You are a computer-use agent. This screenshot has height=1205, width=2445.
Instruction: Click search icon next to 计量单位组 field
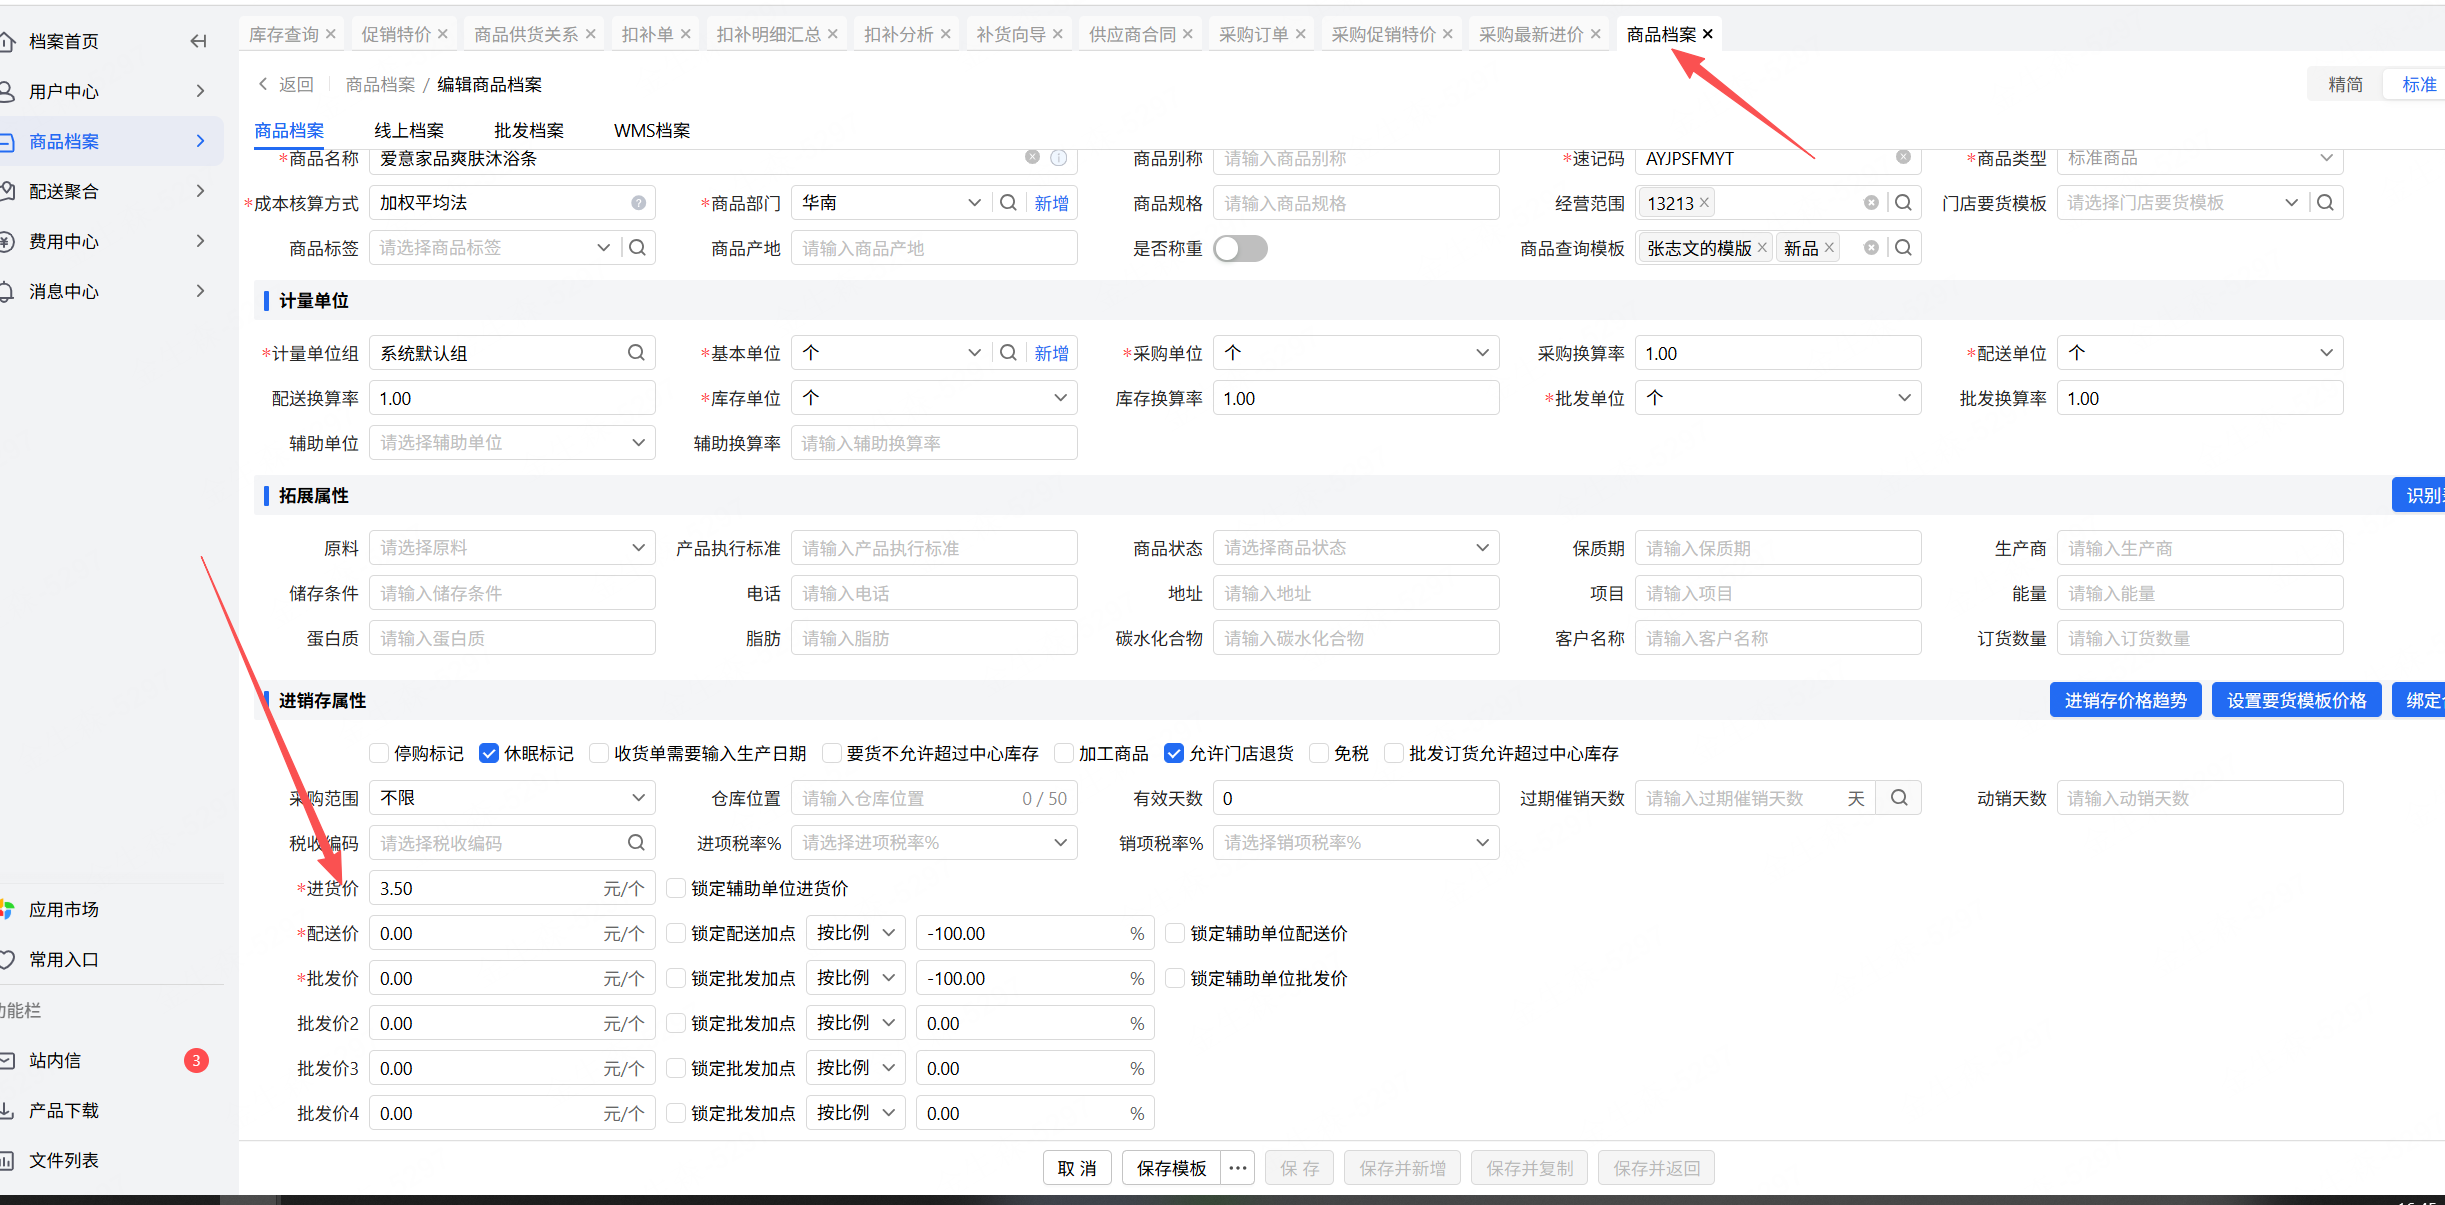point(636,353)
